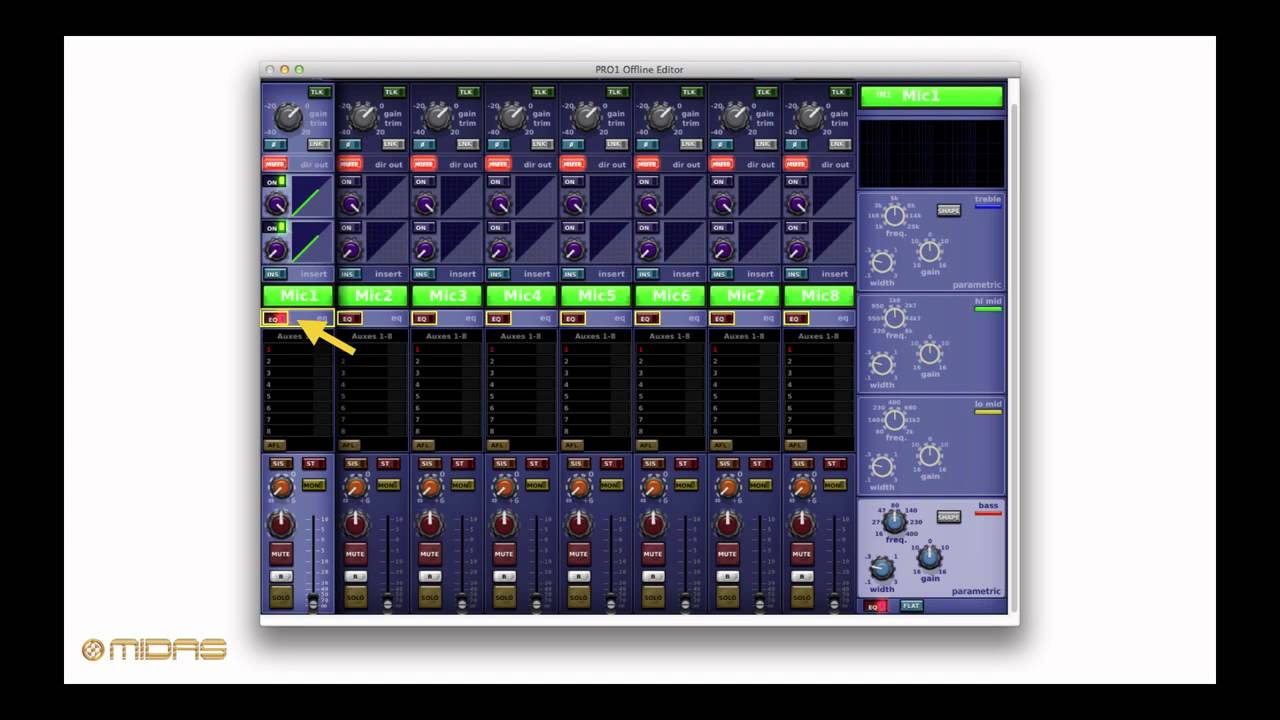Toggle the dir out MUTE on Mic7
Screen dimensions: 1280x720
click(721, 164)
